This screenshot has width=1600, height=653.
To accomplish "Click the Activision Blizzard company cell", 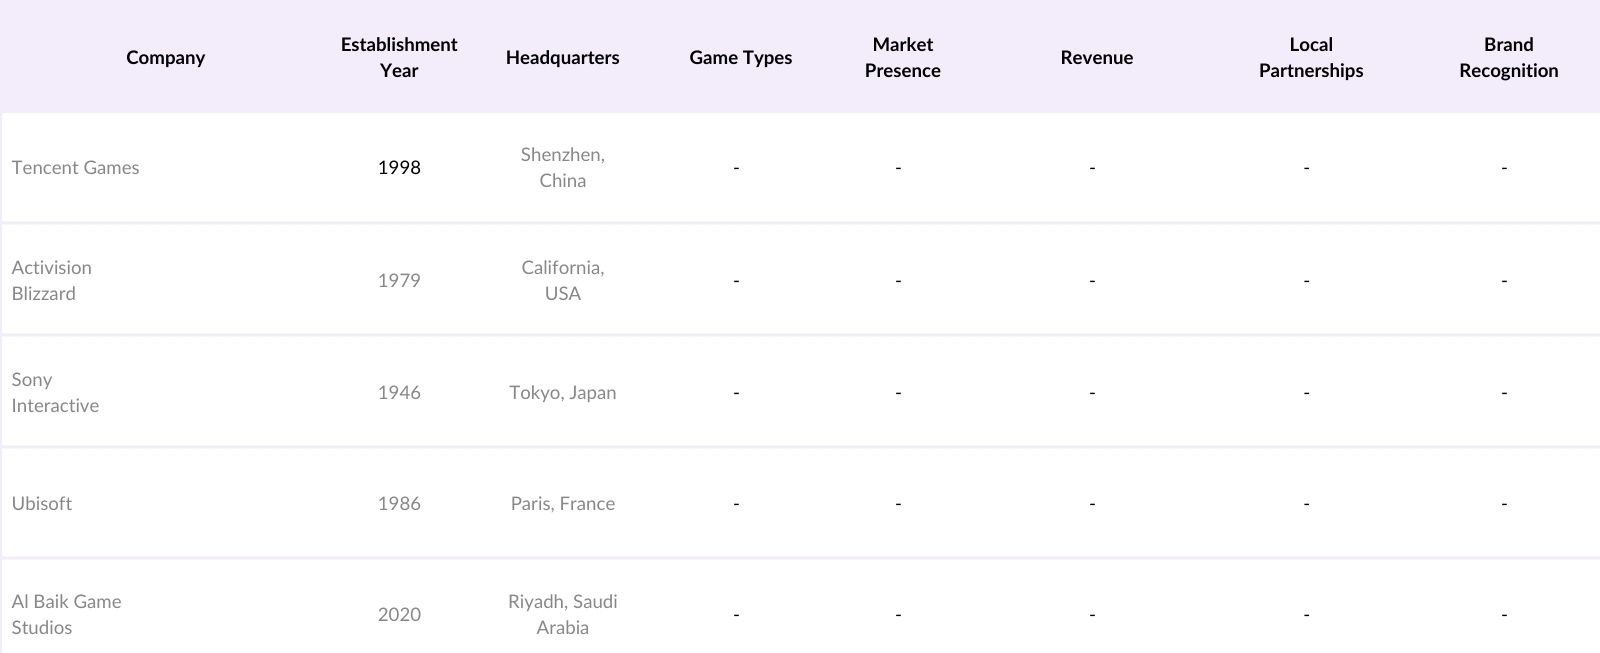I will [52, 281].
